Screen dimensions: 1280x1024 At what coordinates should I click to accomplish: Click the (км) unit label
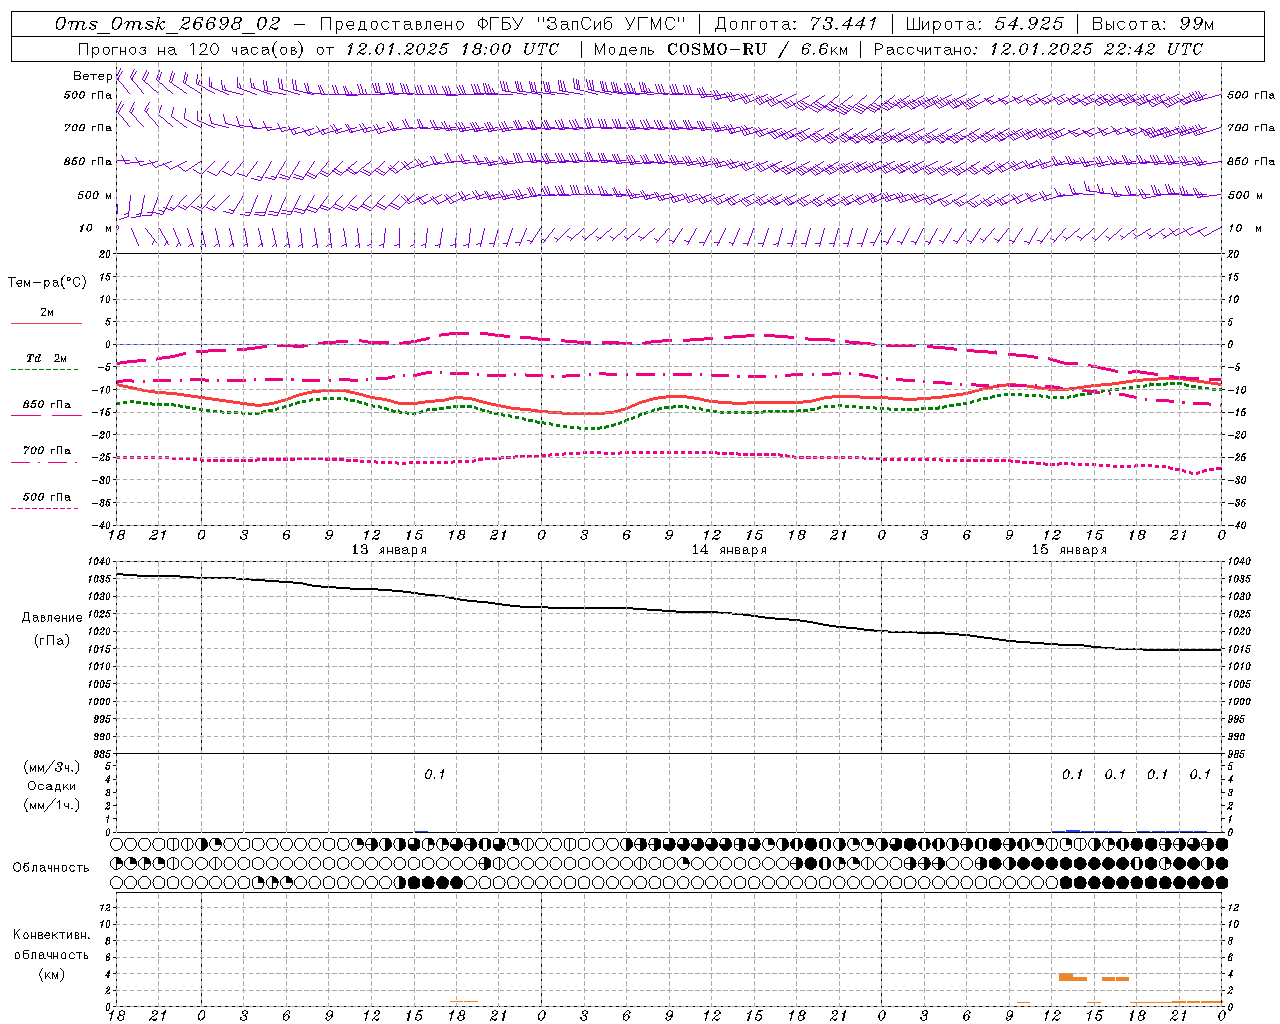(51, 973)
